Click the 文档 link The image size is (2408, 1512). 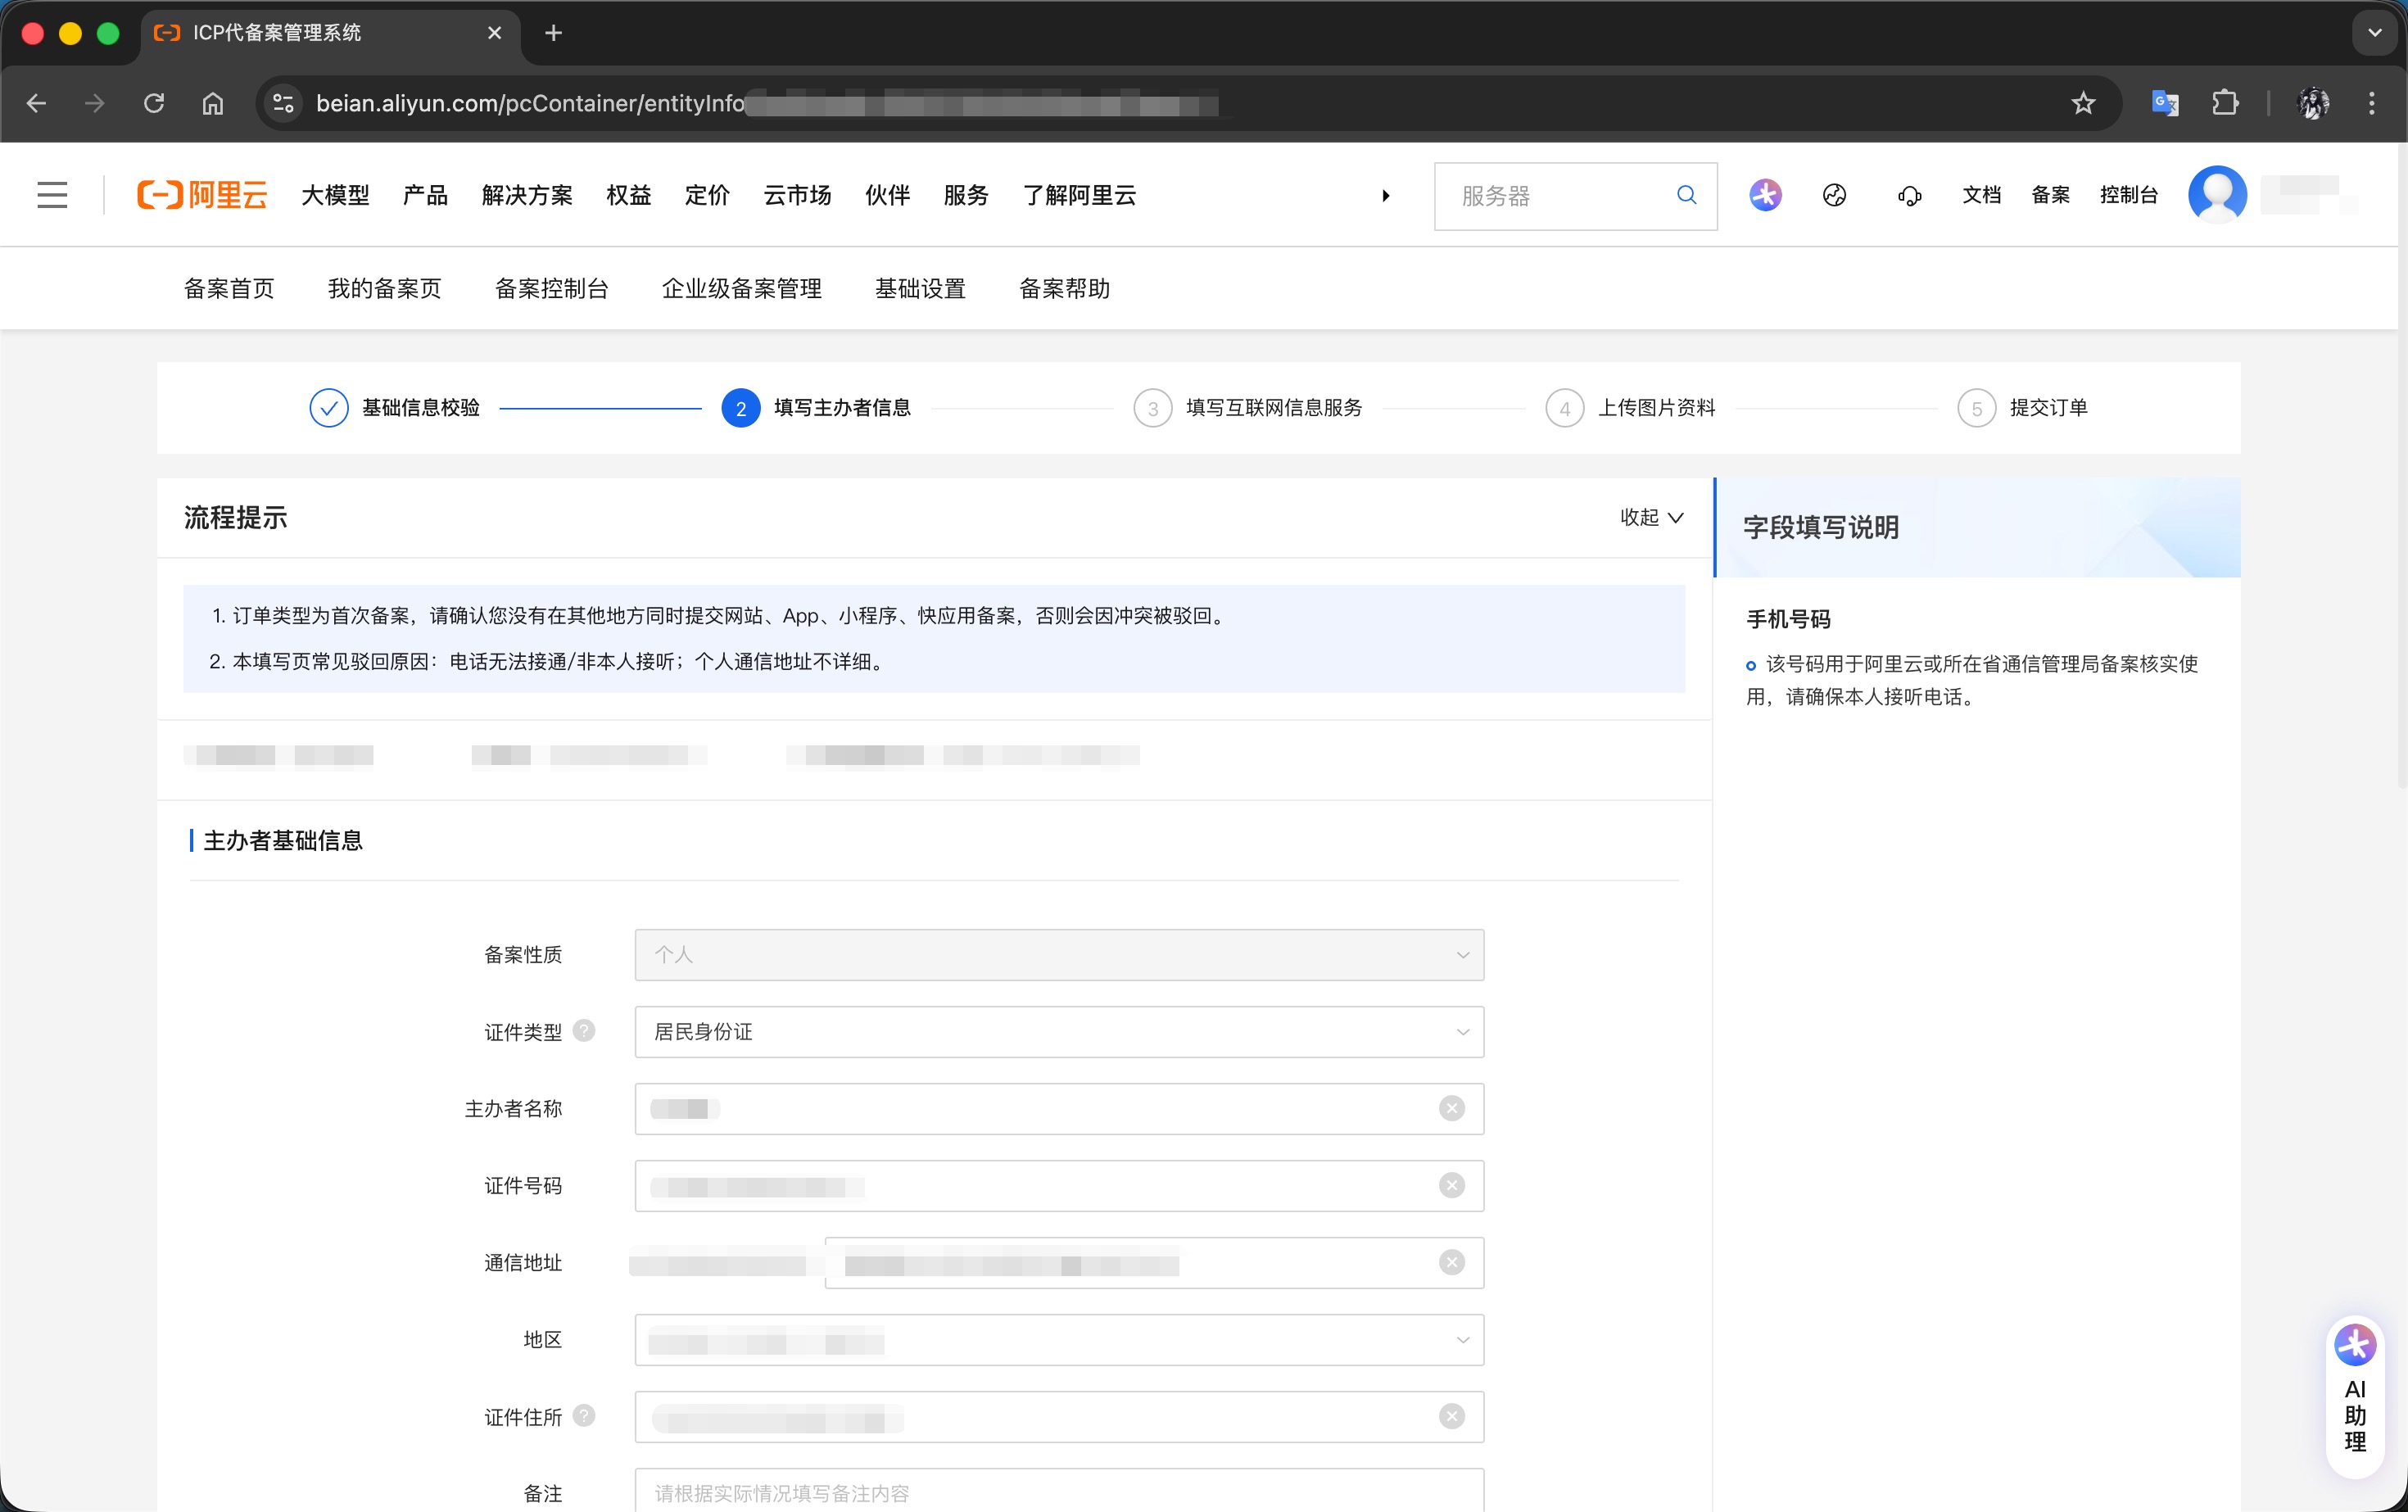1981,195
